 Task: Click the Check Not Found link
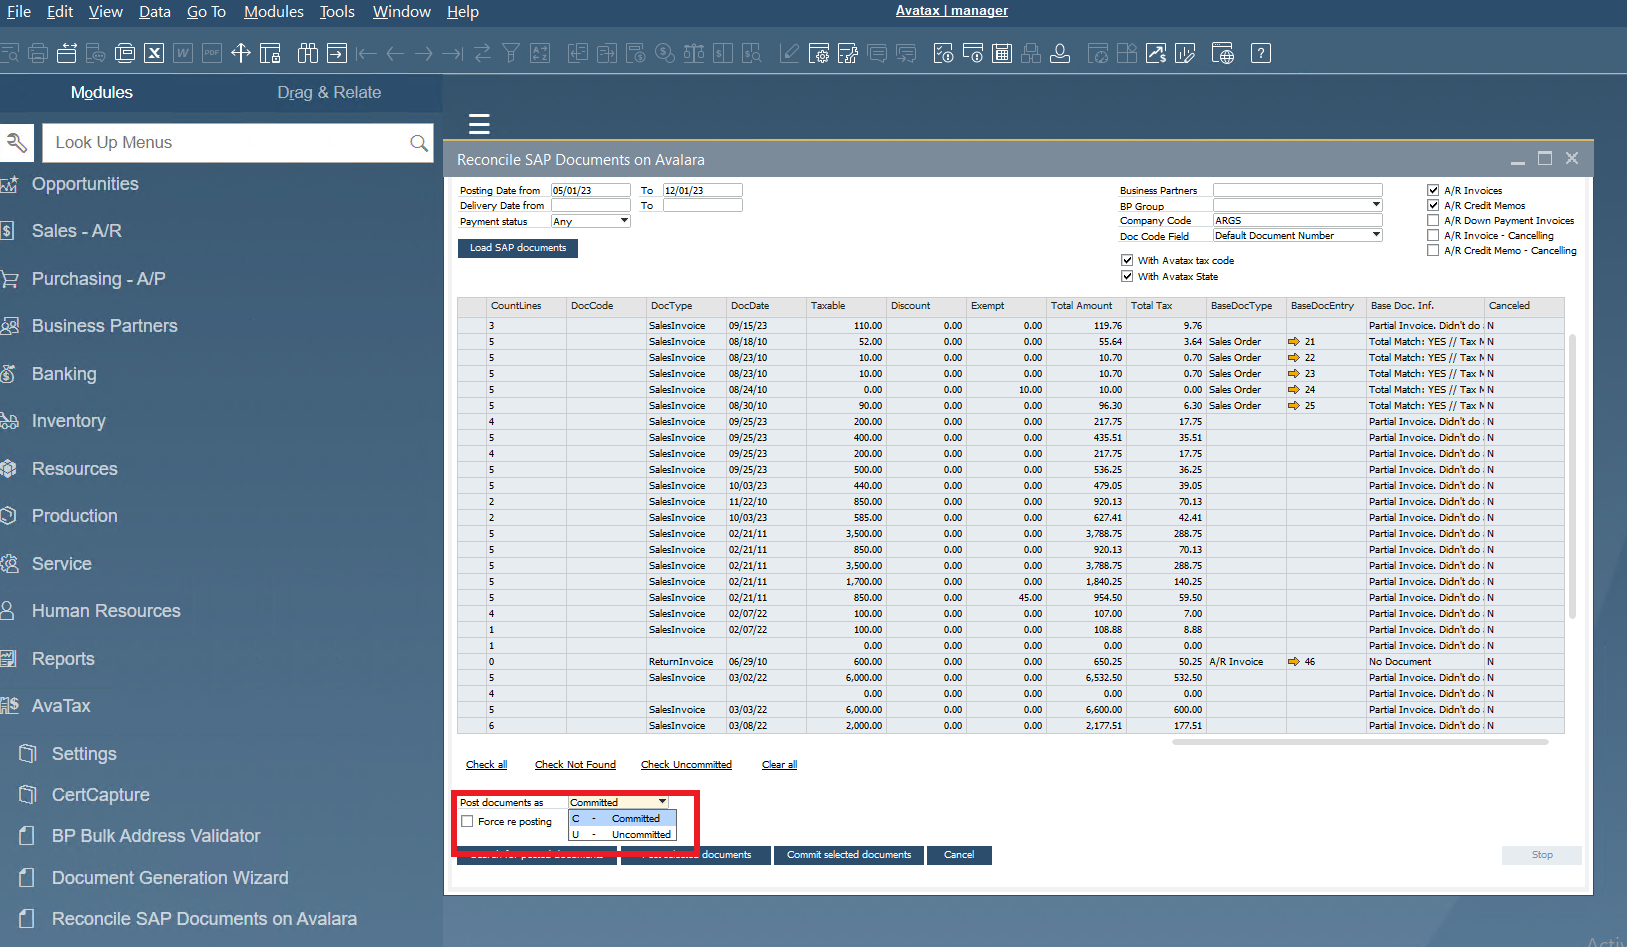click(575, 765)
